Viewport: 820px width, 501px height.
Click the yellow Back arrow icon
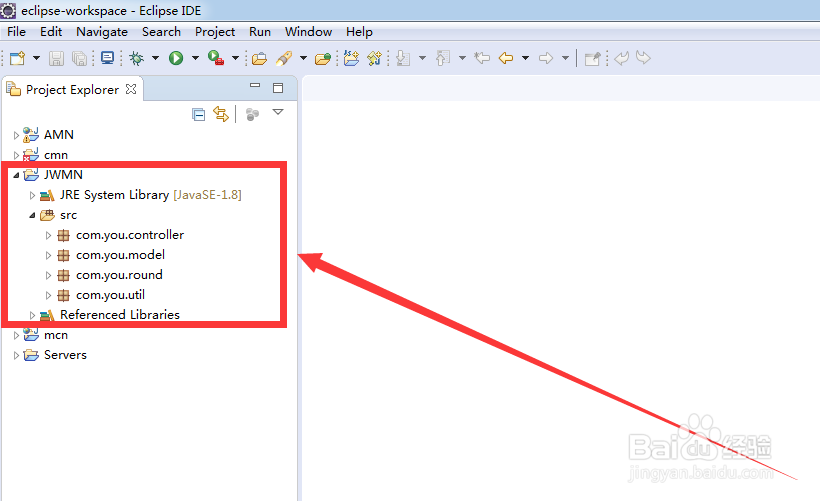click(x=506, y=58)
